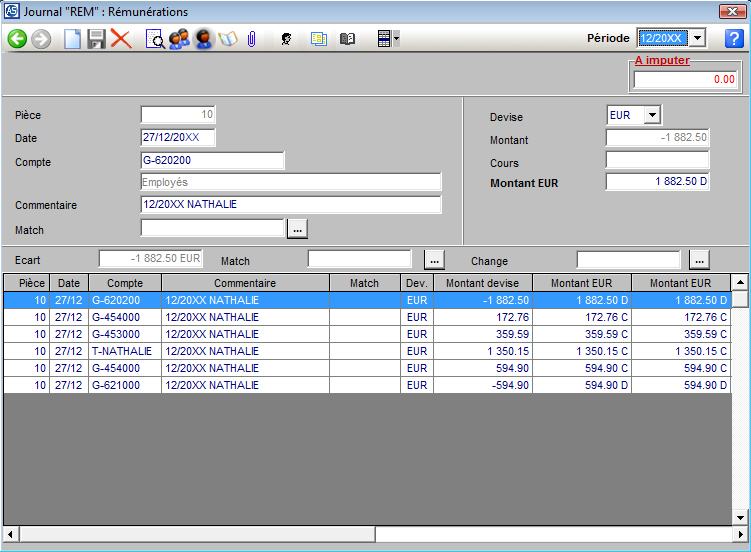Image resolution: width=751 pixels, height=552 pixels.
Task: Click the Commentaire input field
Action: tap(291, 205)
